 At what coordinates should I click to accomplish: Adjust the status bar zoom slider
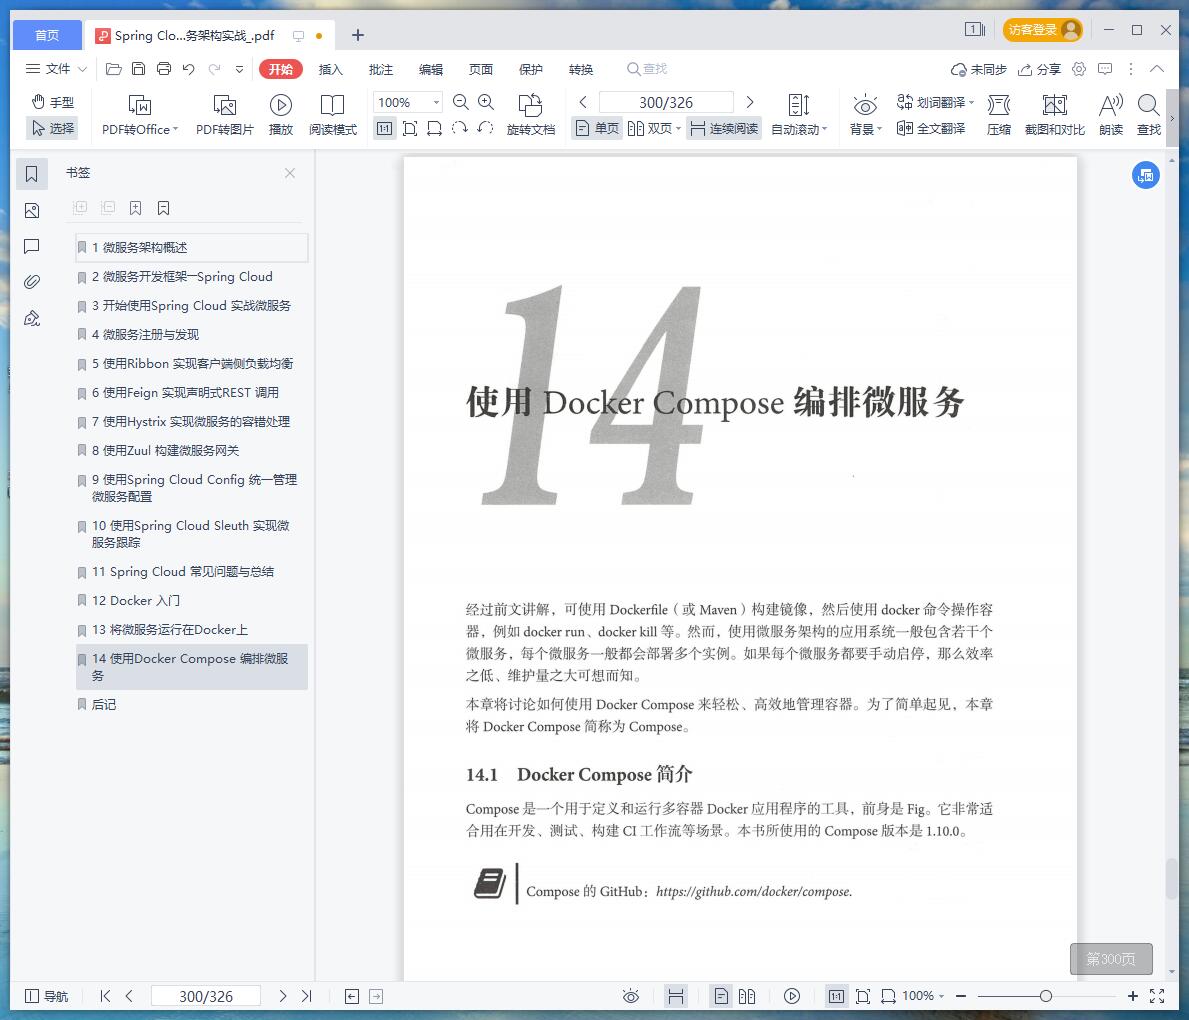point(1046,996)
